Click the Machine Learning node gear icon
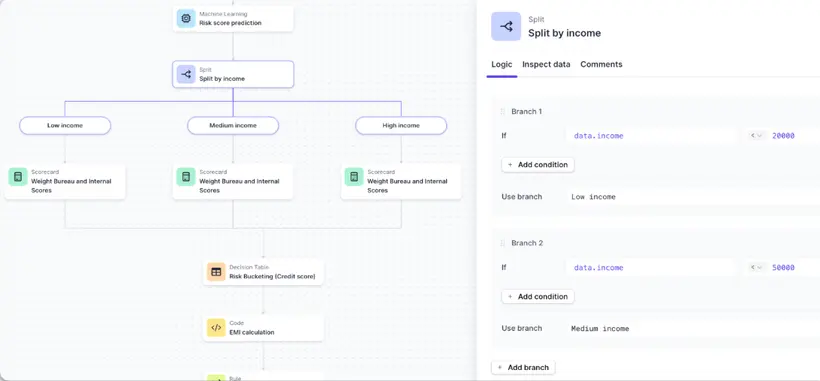This screenshot has width=820, height=381. click(186, 19)
